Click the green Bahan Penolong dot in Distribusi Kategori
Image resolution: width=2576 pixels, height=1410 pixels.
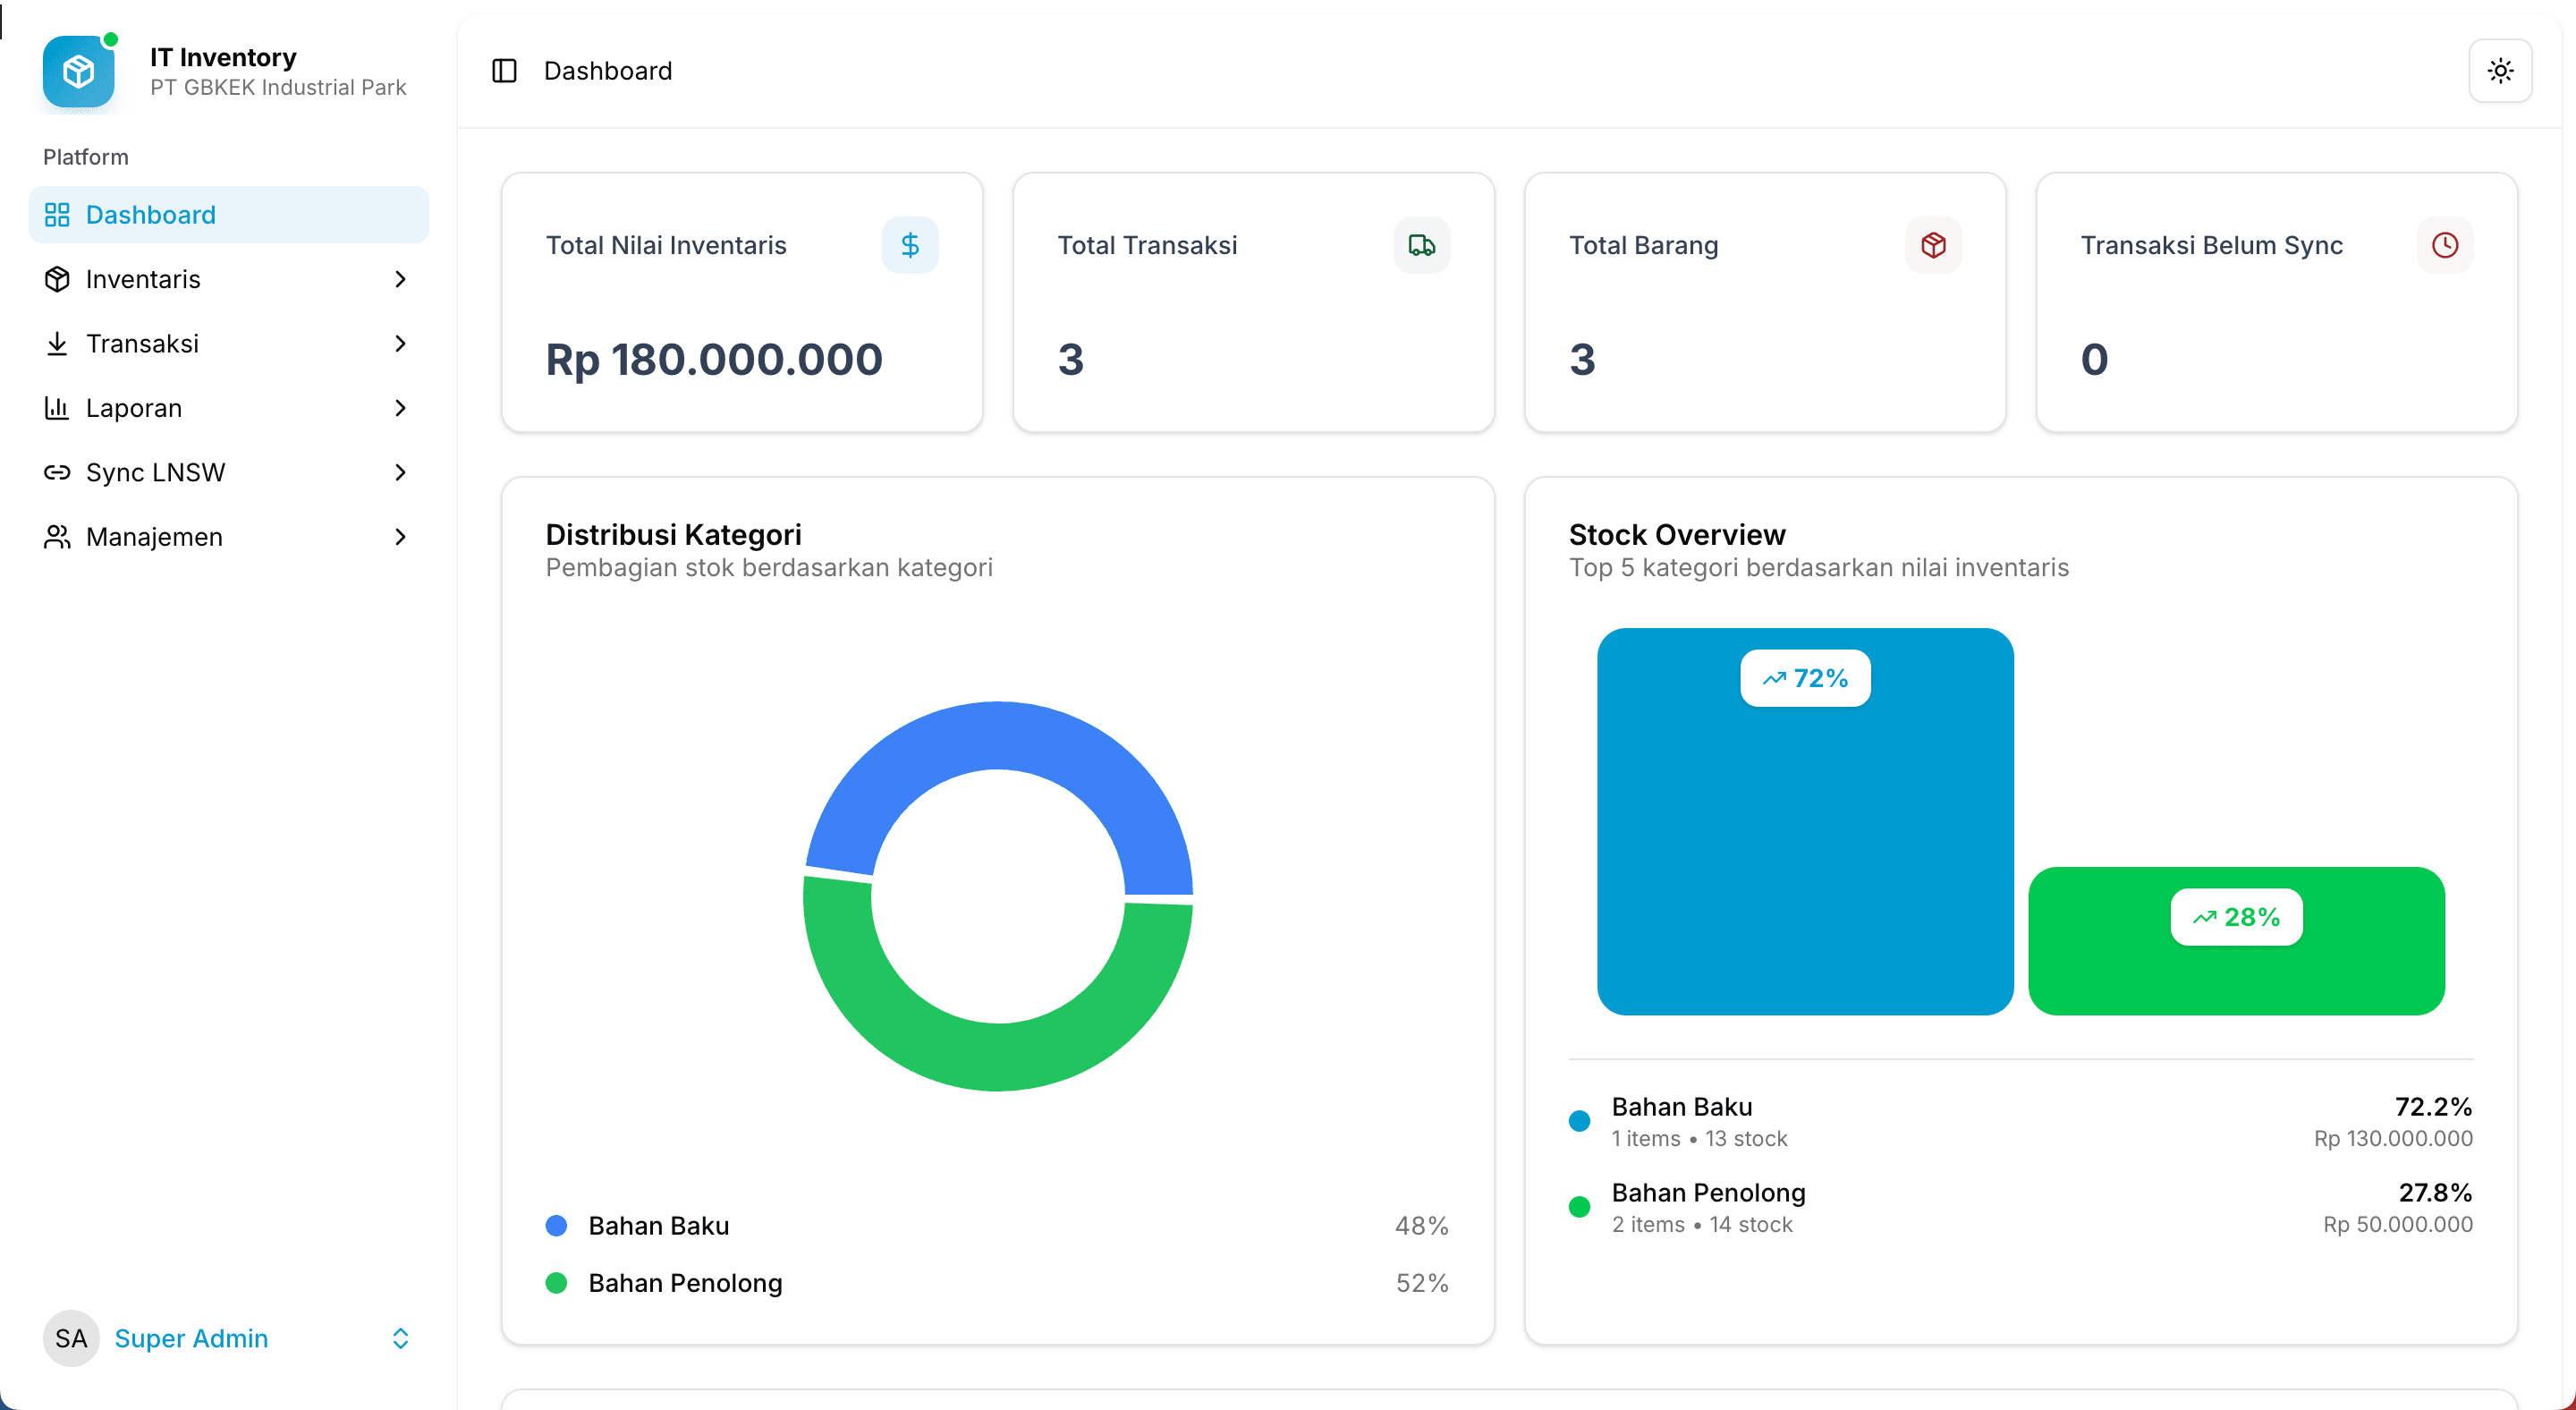pos(556,1282)
